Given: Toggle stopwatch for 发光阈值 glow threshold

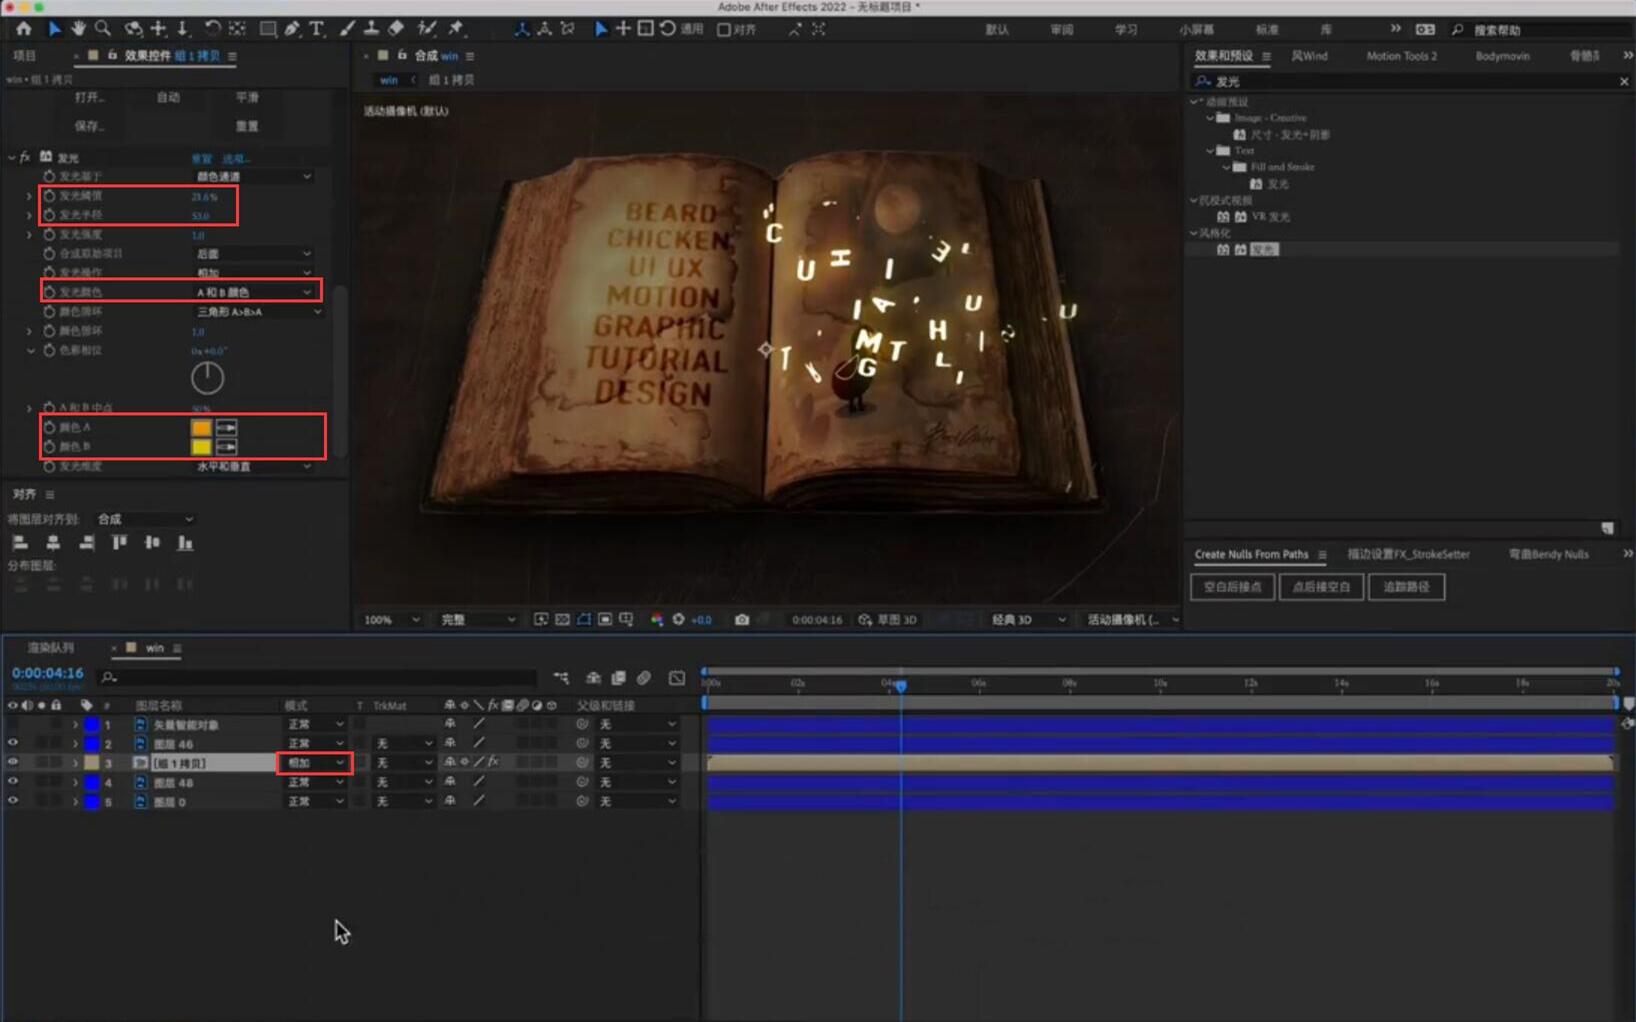Looking at the screenshot, I should click(49, 196).
